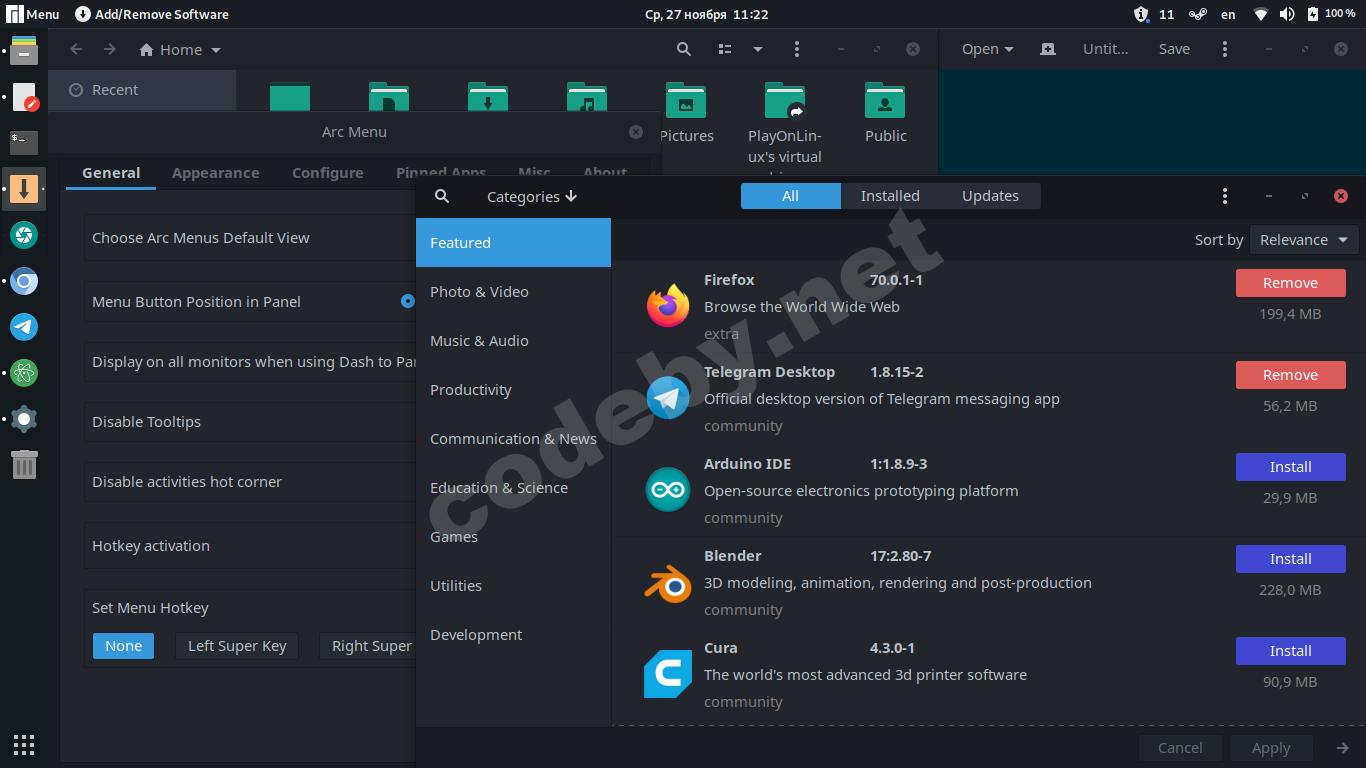1366x768 pixels.
Task: Click the Wi-Fi indicator in top bar
Action: (x=1261, y=14)
